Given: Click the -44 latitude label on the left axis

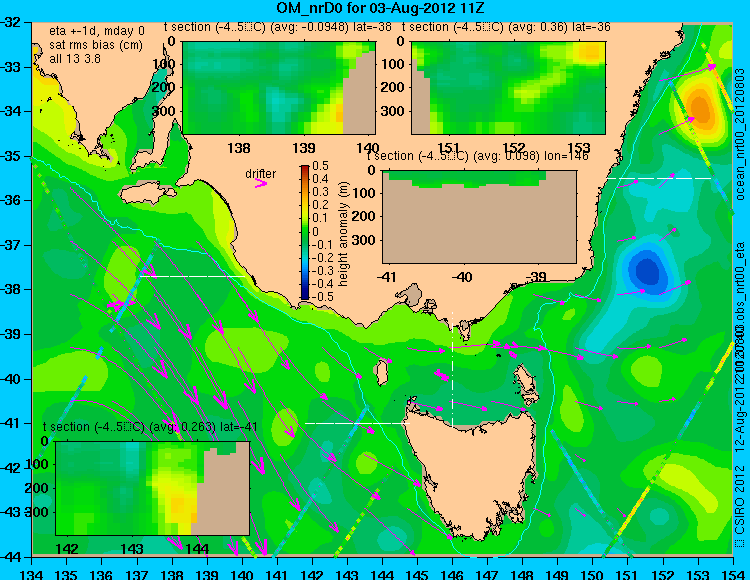Looking at the screenshot, I should [10, 557].
